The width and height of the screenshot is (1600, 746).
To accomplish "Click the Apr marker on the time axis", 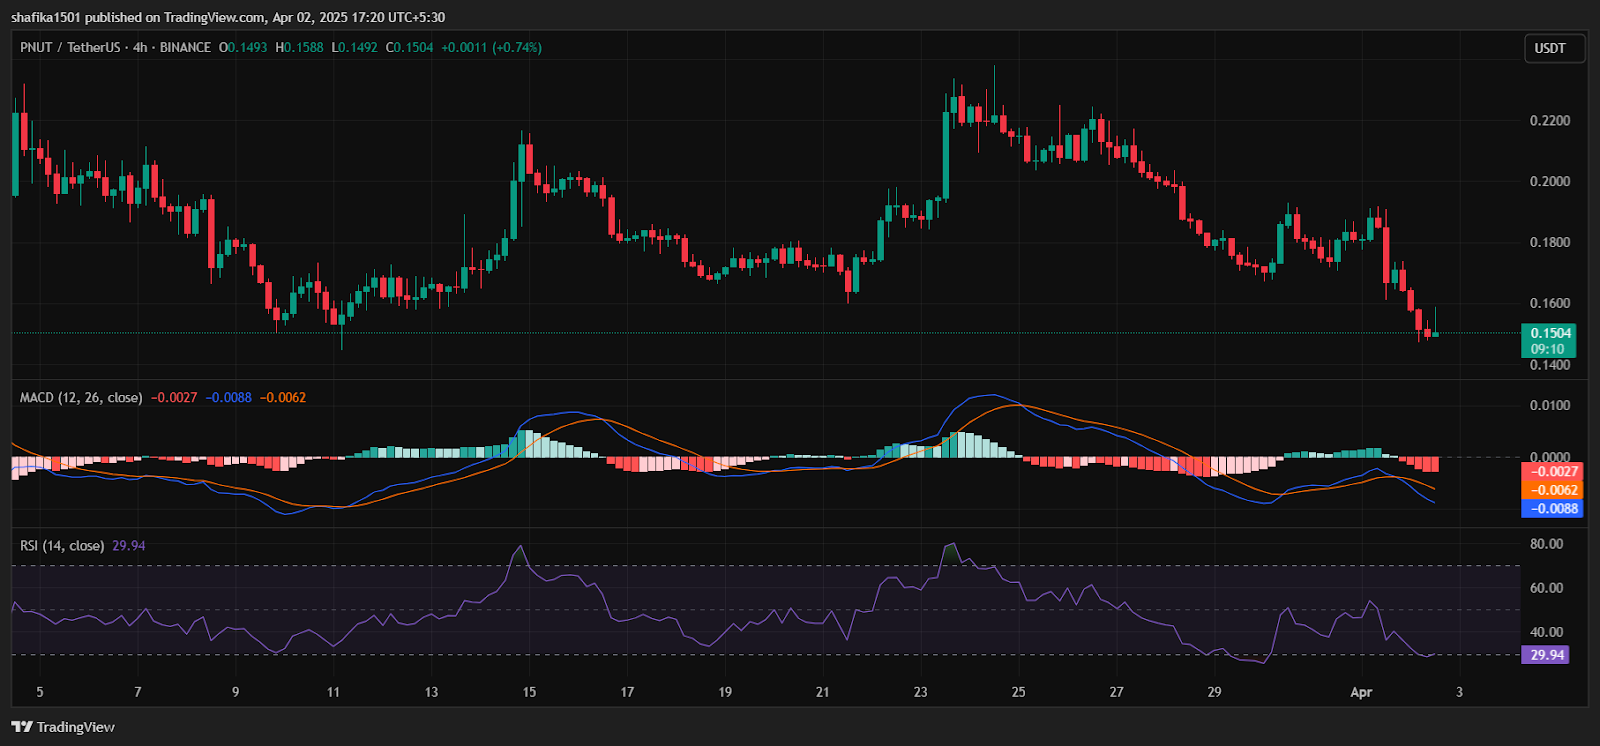I will (1361, 692).
